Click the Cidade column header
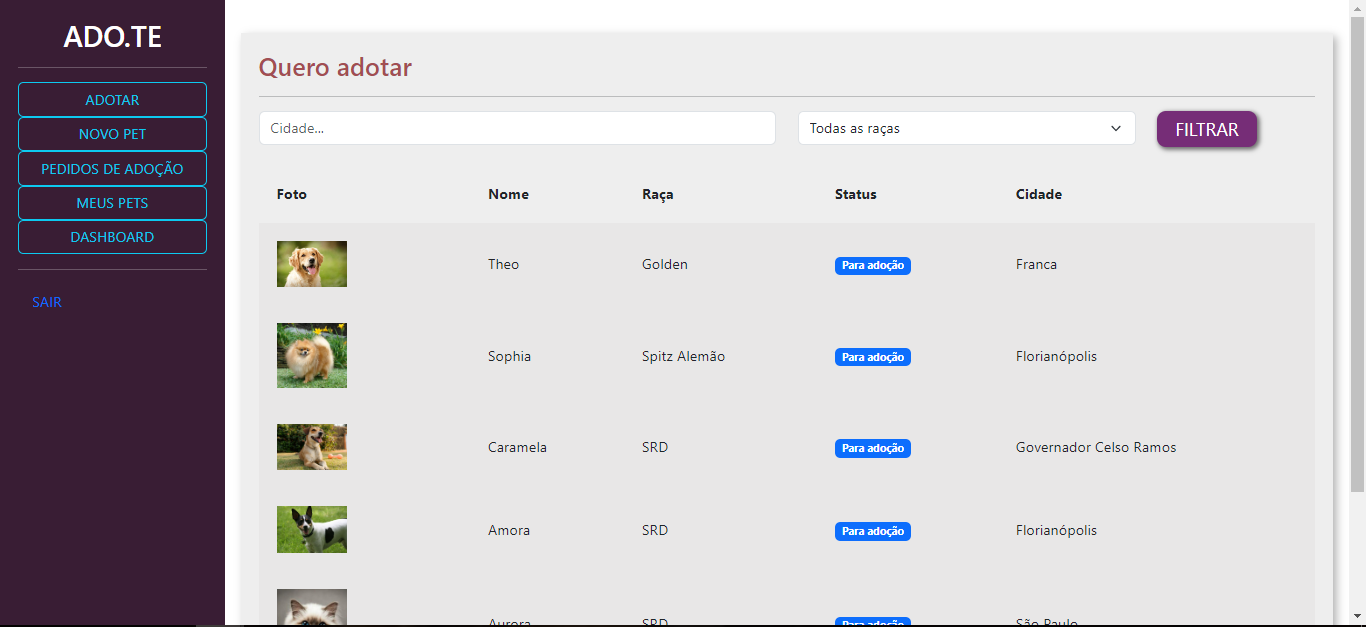The width and height of the screenshot is (1366, 627). [x=1039, y=194]
